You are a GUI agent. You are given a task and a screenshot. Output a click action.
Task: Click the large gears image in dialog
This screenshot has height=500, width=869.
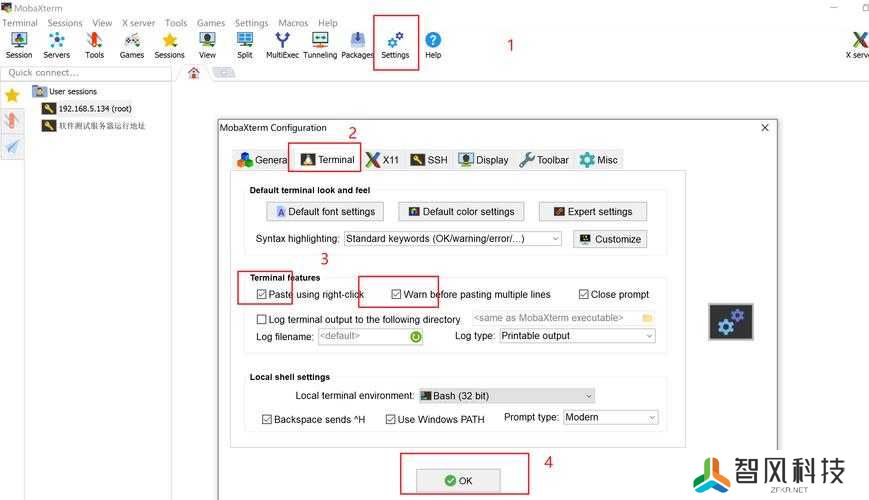pyautogui.click(x=731, y=322)
